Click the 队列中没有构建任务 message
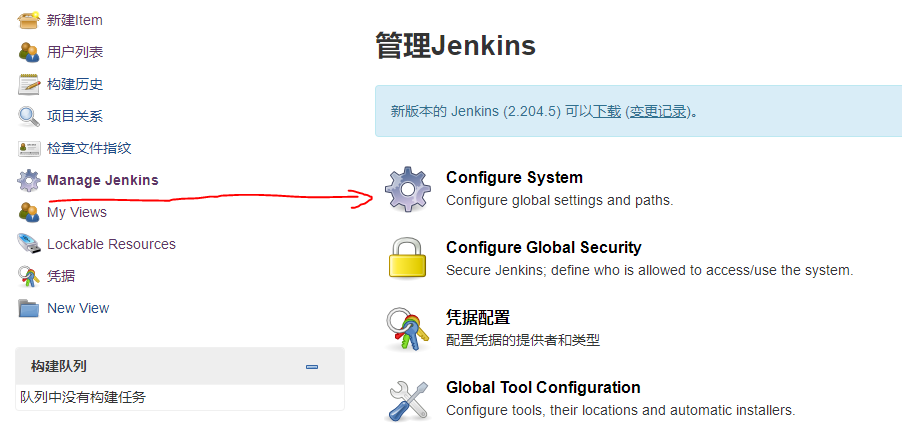The width and height of the screenshot is (902, 426). coord(83,397)
